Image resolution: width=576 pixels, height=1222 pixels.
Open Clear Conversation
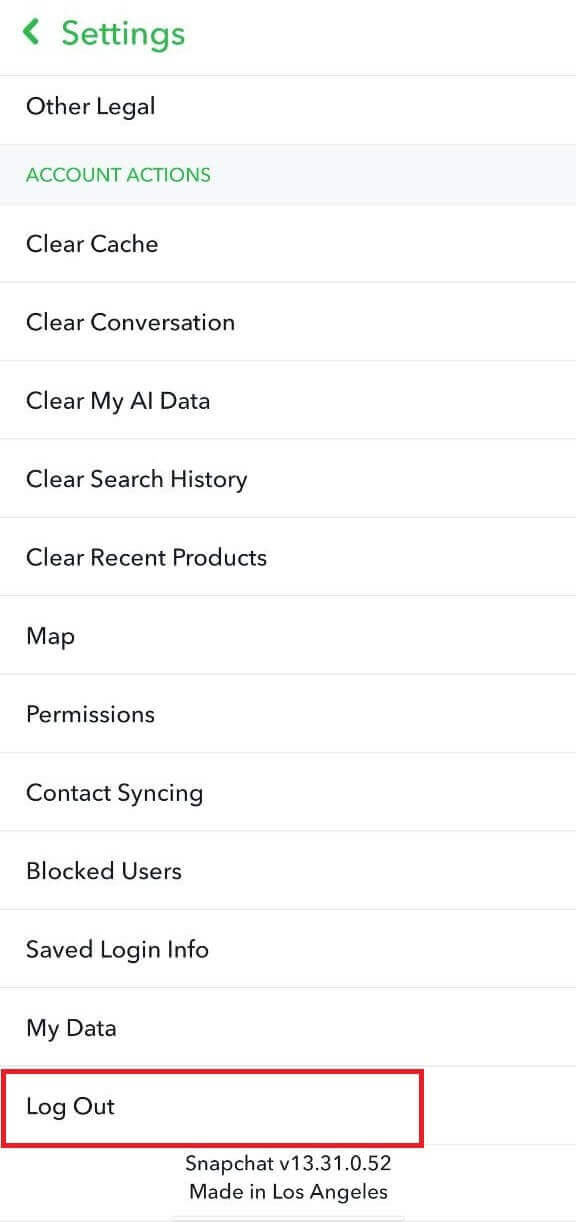coord(131,322)
